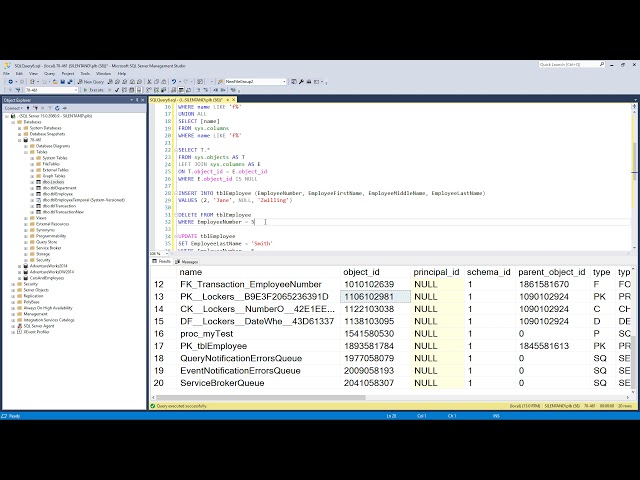This screenshot has height=480, width=640.
Task: Click the Quick Launch search magnifier icon
Action: pyautogui.click(x=602, y=64)
